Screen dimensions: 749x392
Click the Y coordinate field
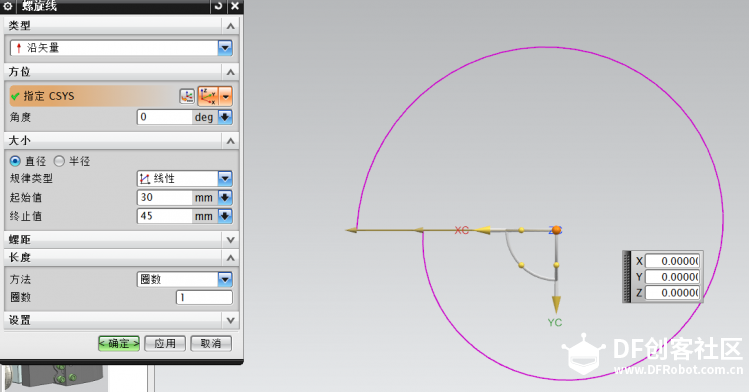(672, 277)
